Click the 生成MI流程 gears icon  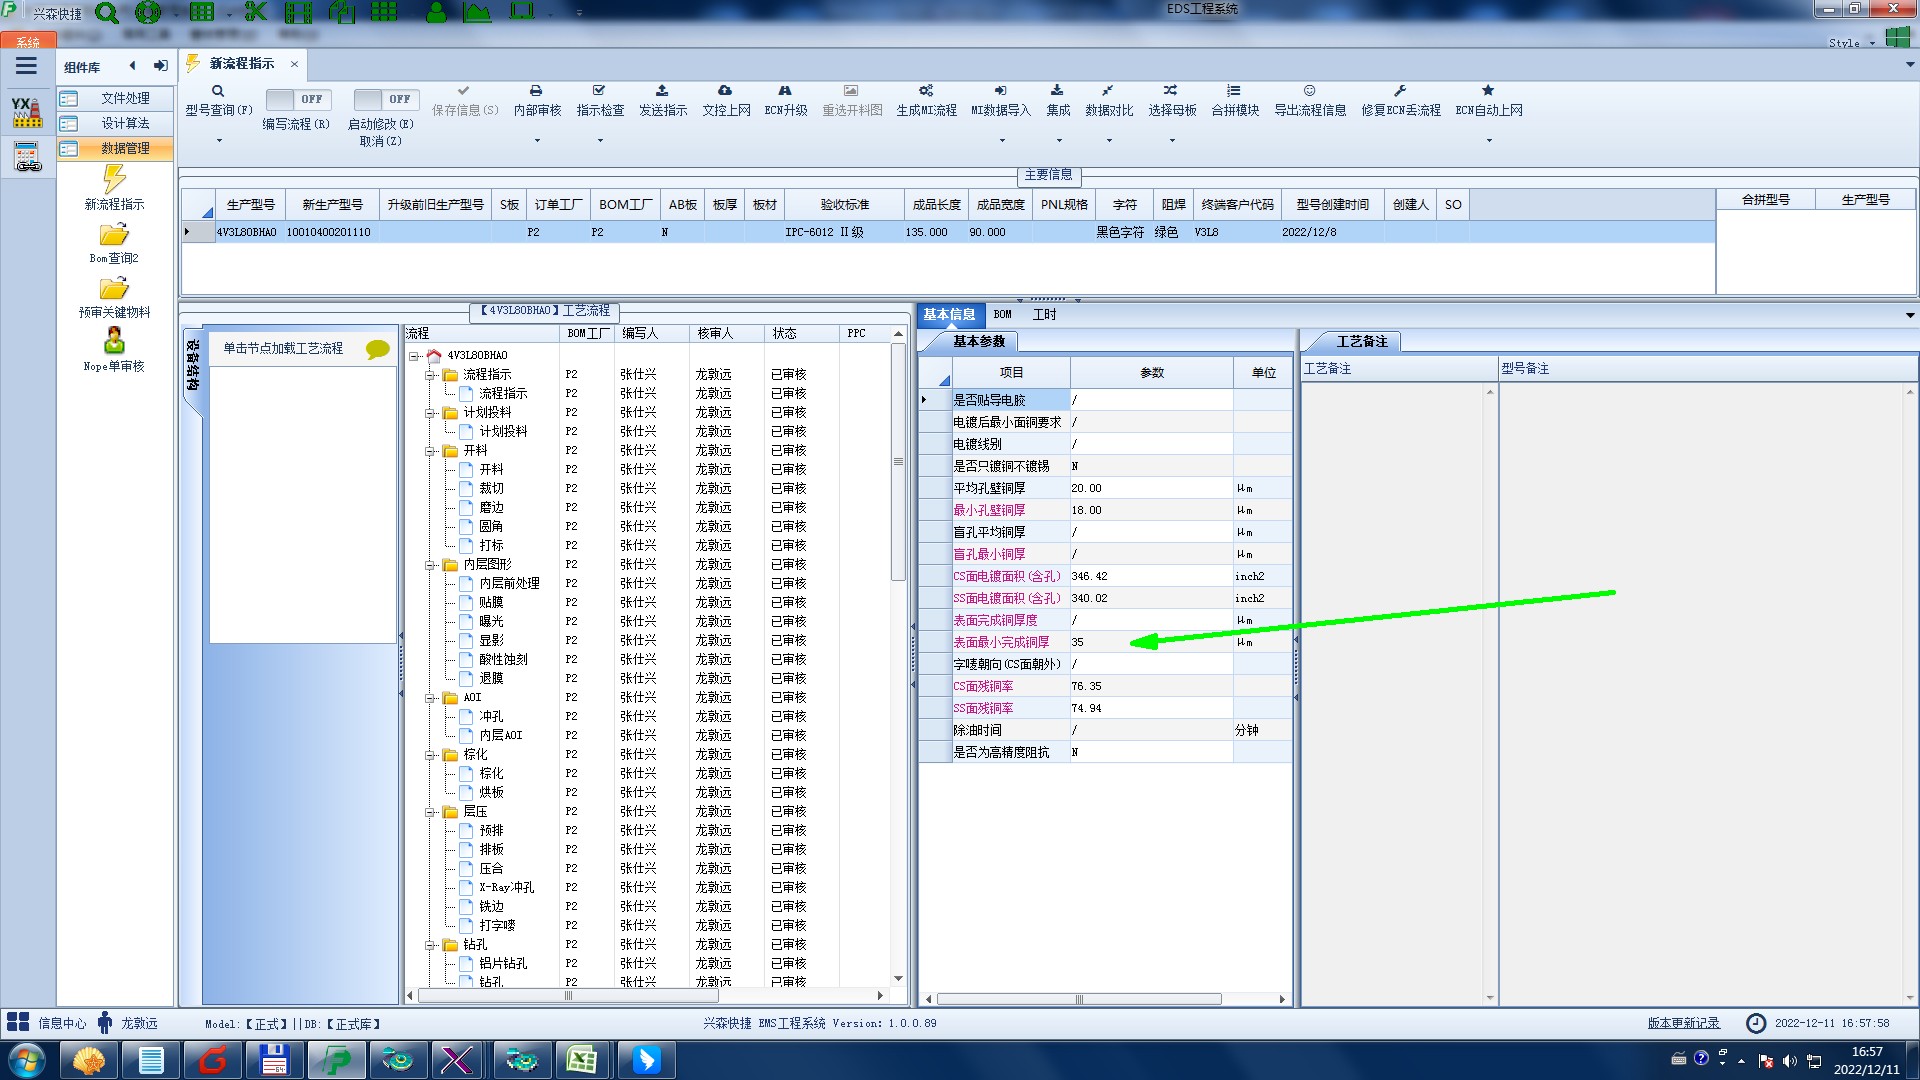point(926,91)
